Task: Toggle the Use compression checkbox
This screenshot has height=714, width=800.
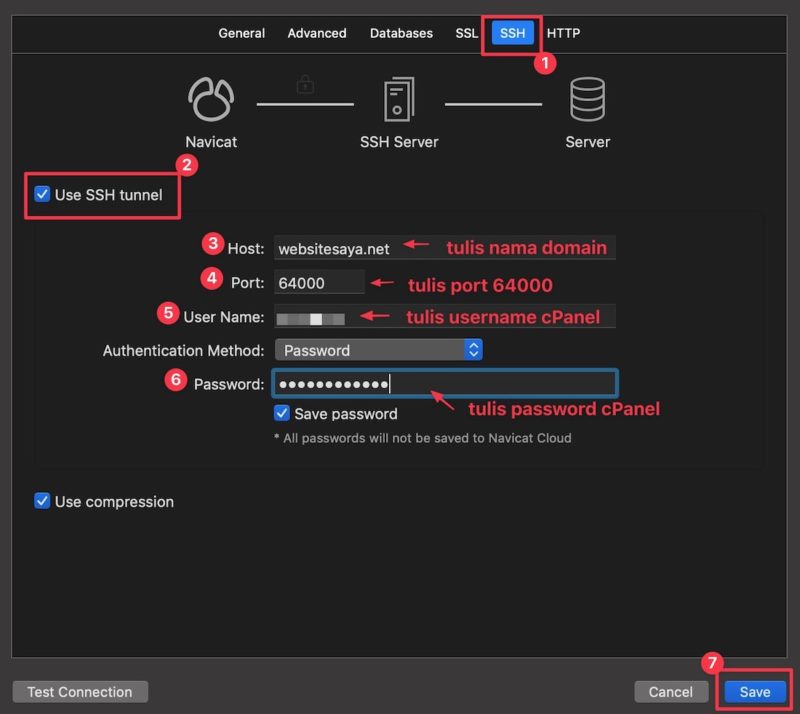Action: pyautogui.click(x=41, y=501)
